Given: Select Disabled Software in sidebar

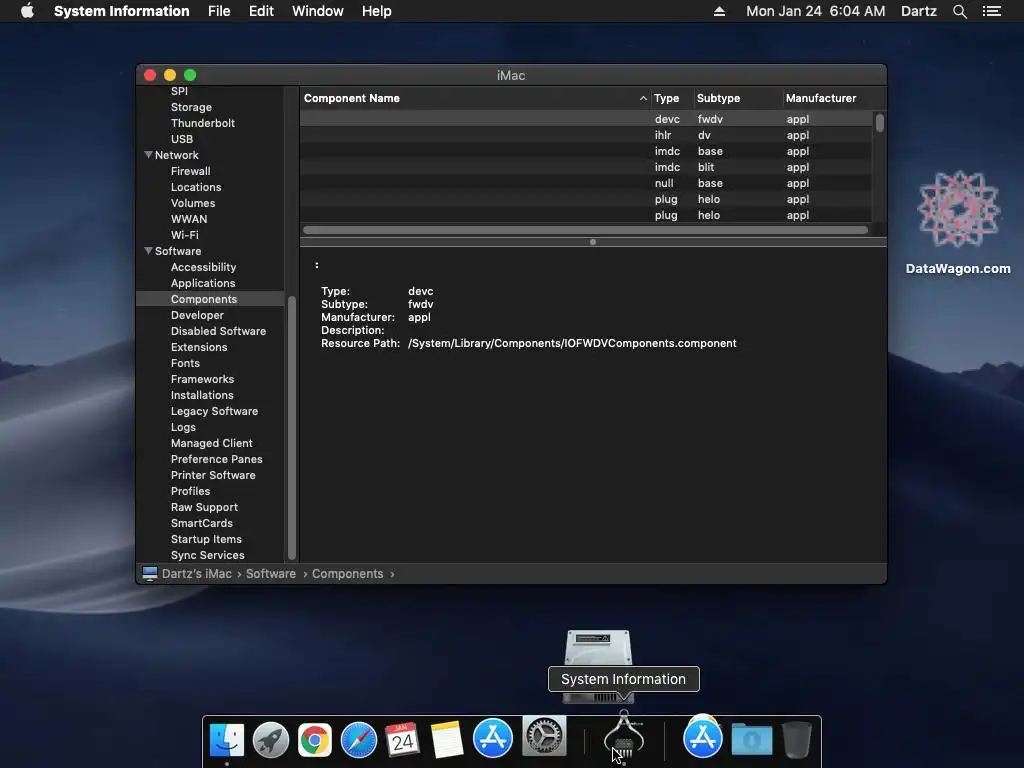Looking at the screenshot, I should (x=218, y=331).
